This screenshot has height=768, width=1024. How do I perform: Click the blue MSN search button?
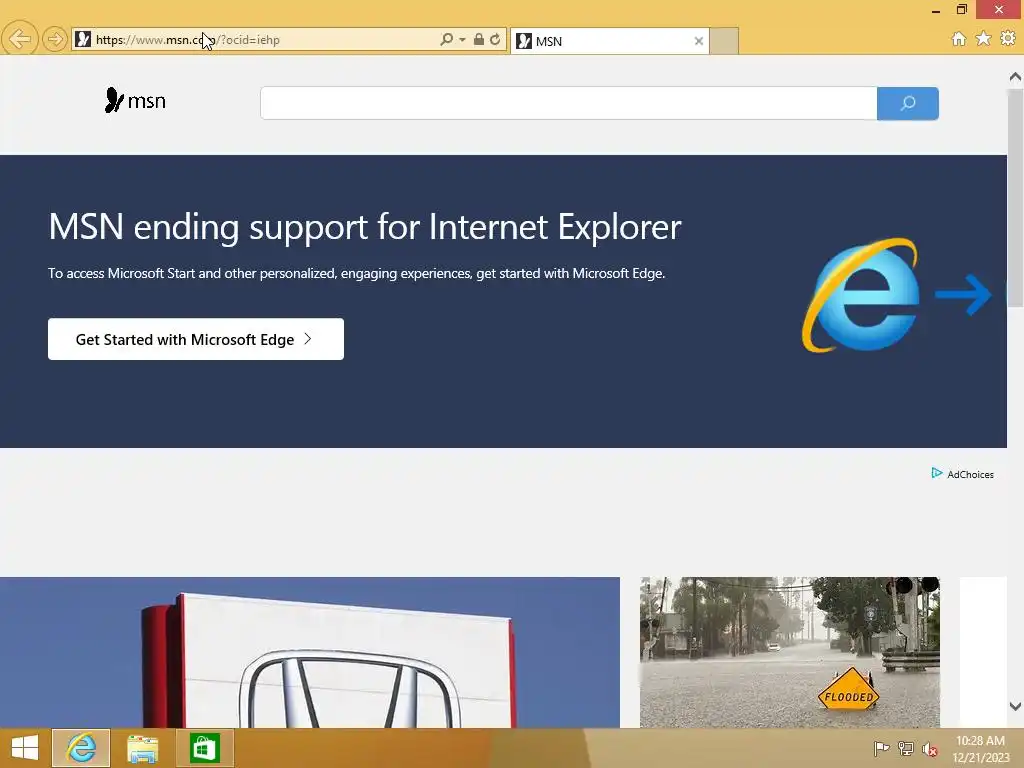908,103
